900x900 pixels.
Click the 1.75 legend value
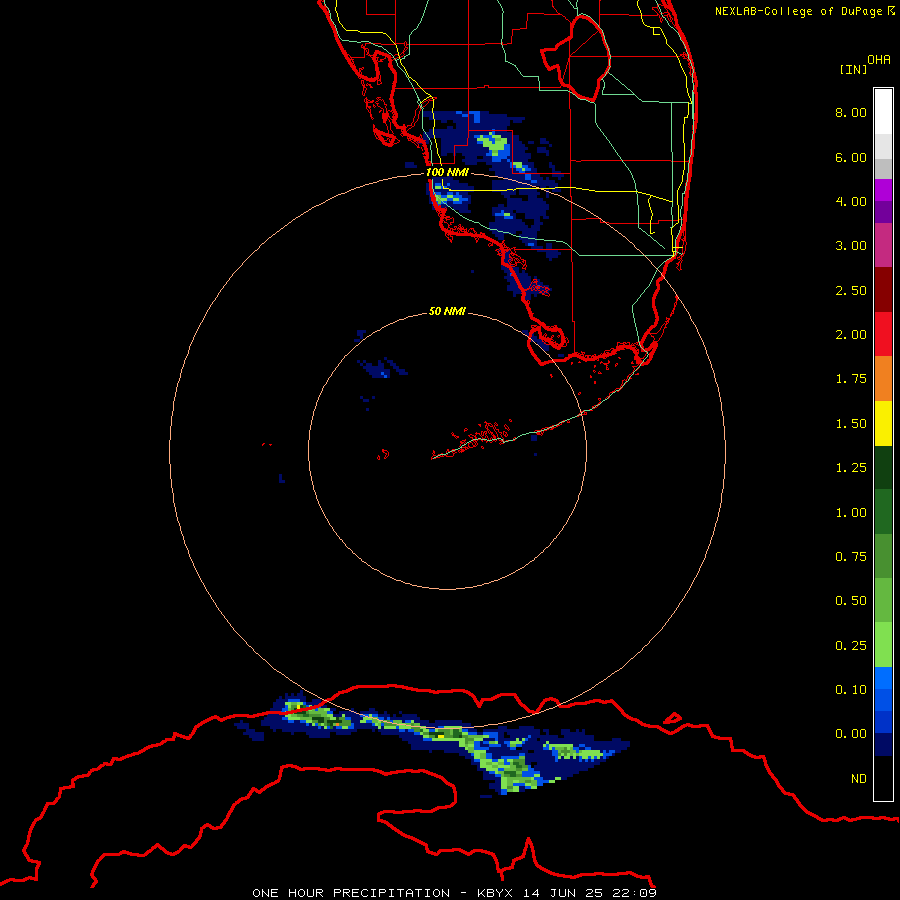(x=851, y=379)
